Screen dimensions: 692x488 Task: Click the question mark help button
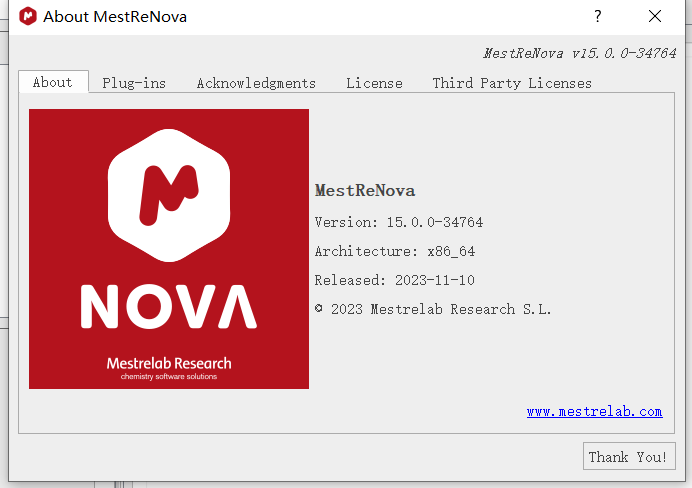(598, 16)
